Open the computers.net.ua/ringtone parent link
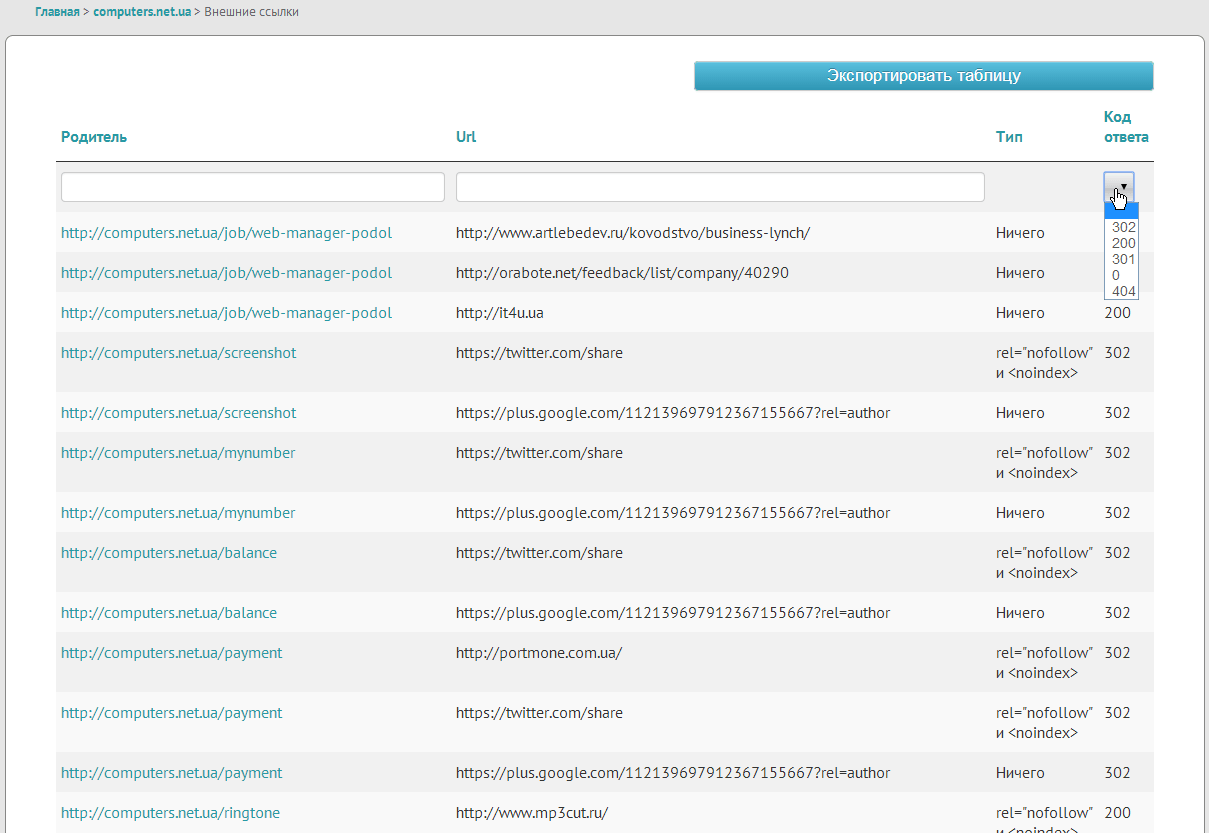This screenshot has height=833, width=1209. click(170, 813)
